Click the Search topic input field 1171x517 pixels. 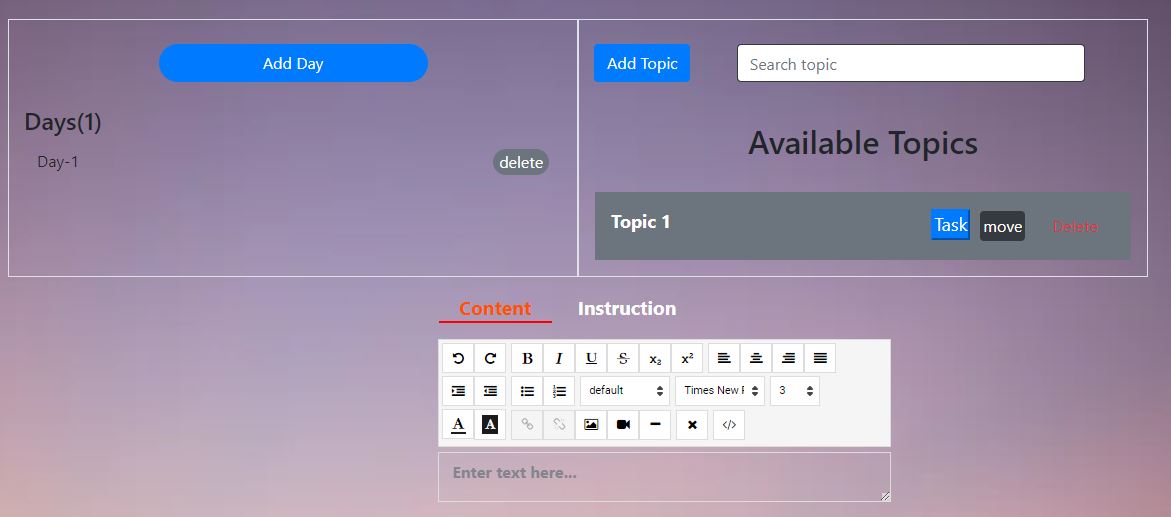910,64
